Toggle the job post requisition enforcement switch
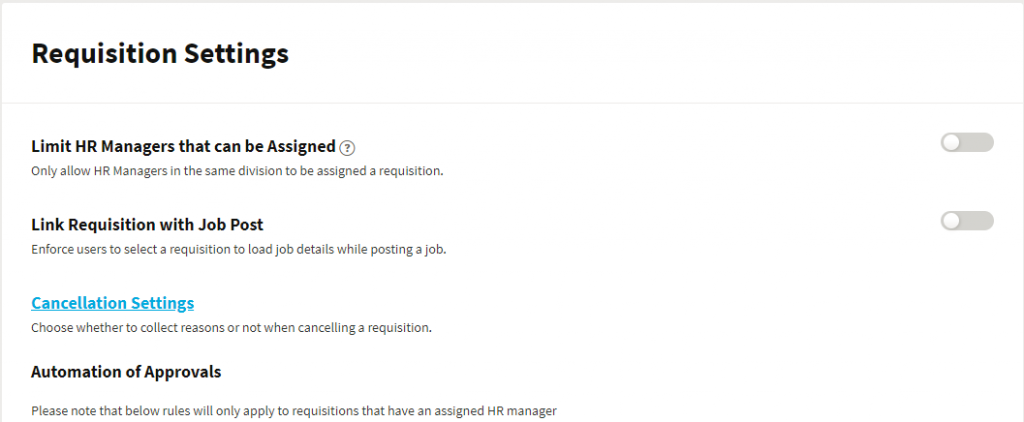Viewport: 1024px width, 422px height. coord(967,221)
